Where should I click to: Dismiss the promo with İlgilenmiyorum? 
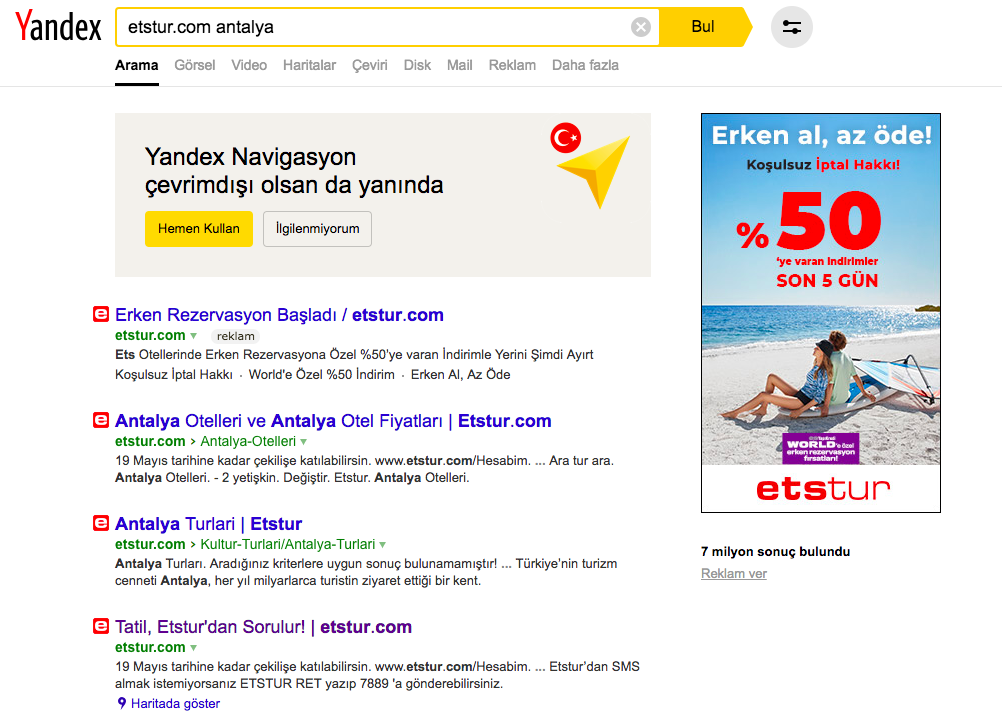tap(318, 229)
